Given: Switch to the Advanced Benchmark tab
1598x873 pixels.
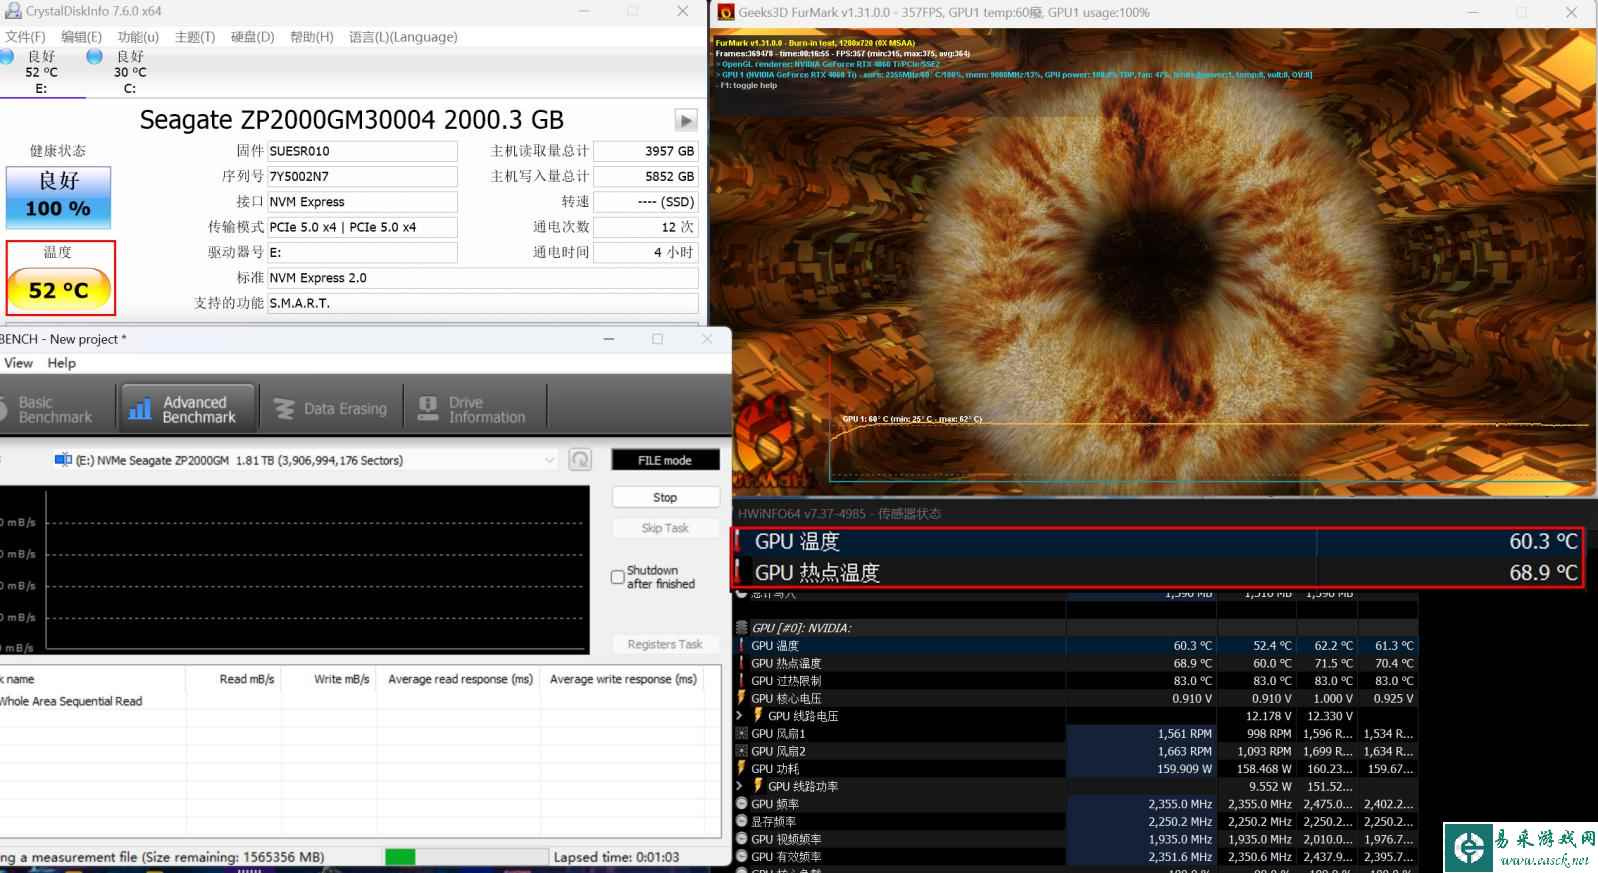Looking at the screenshot, I should click(187, 409).
